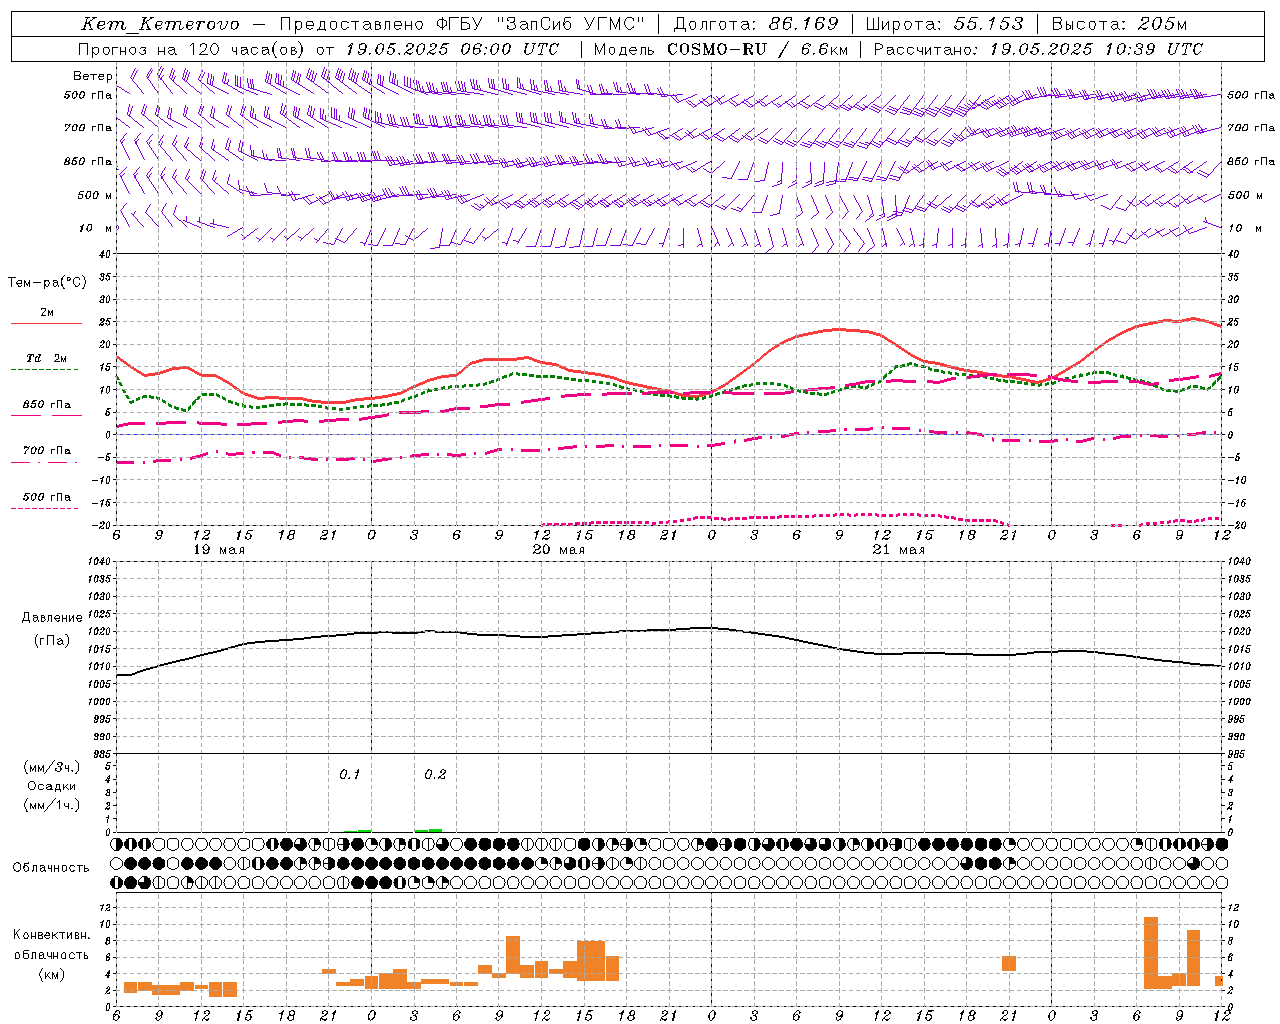This screenshot has width=1280, height=1024.
Task: Click the 'Осадки' precipitation label
Action: tap(52, 786)
